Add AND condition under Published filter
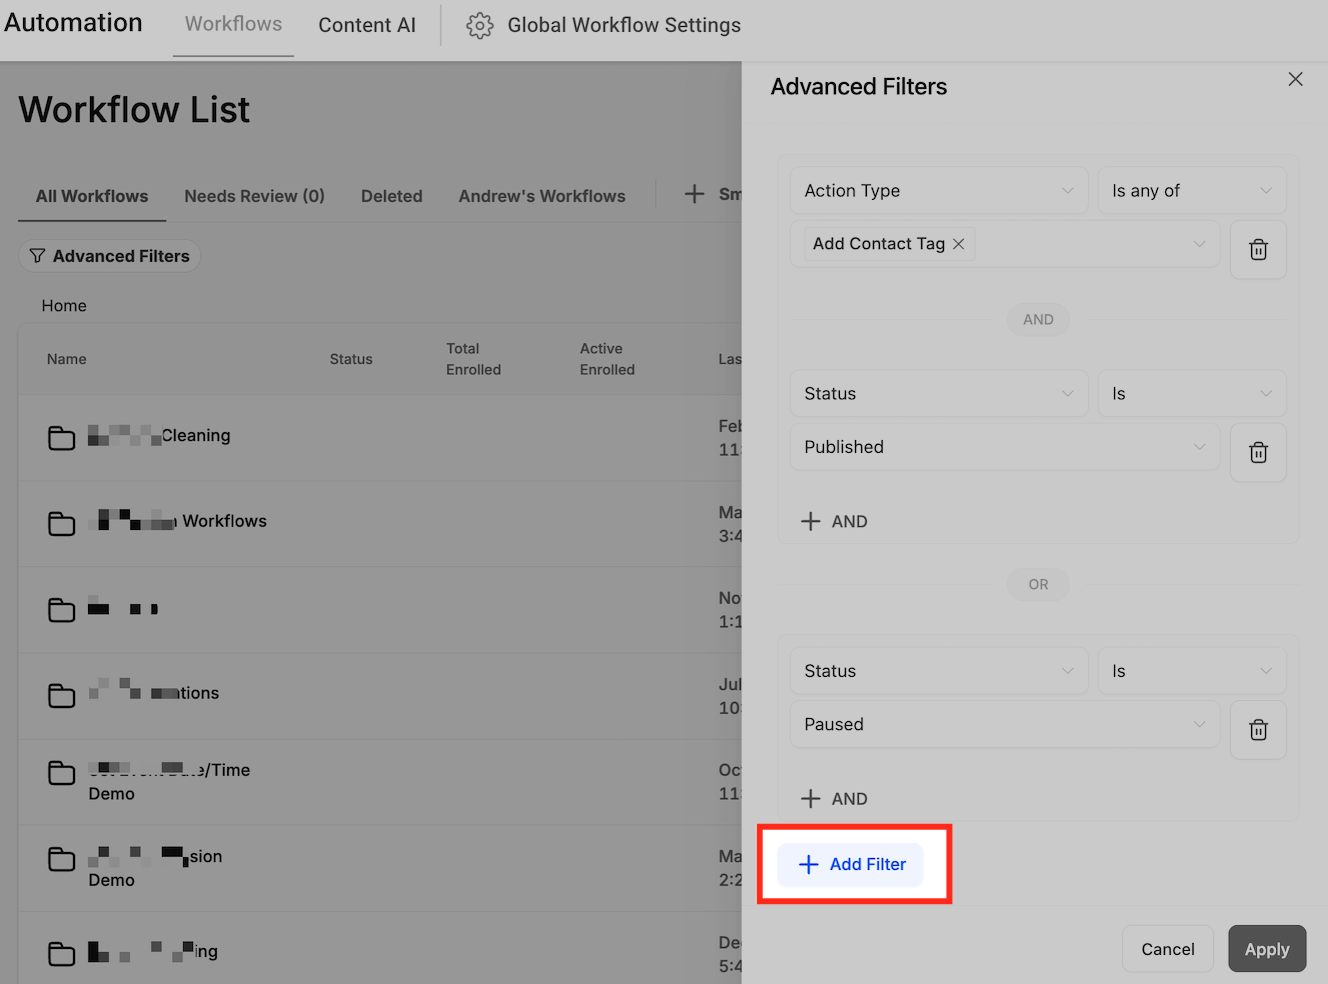 pyautogui.click(x=834, y=521)
